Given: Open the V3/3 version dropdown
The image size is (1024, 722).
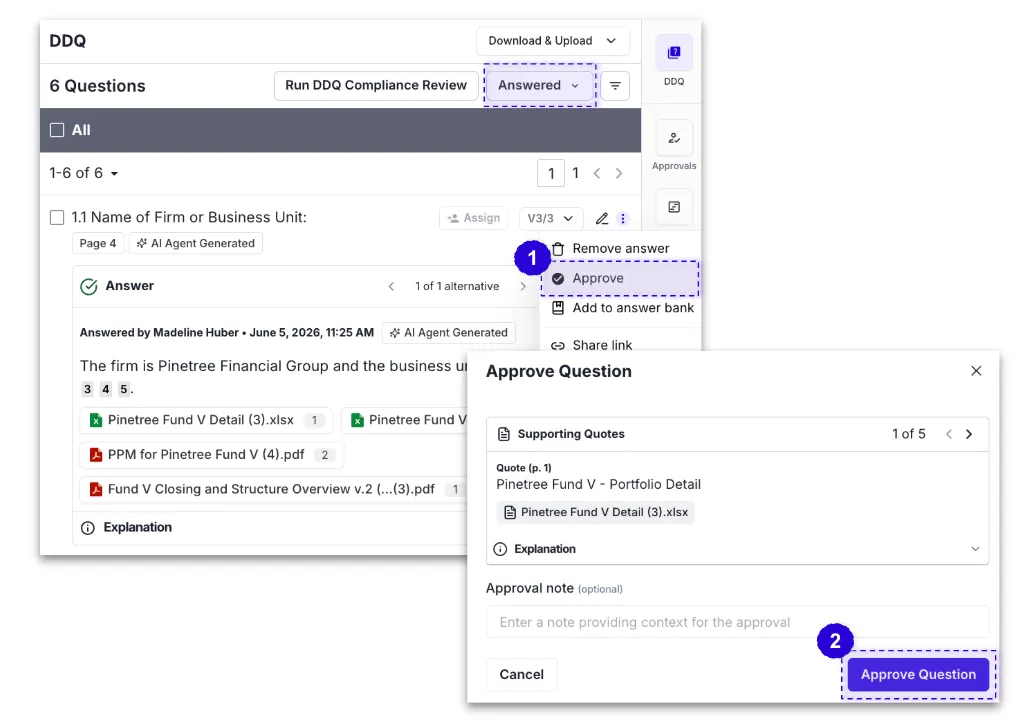Looking at the screenshot, I should (x=551, y=218).
